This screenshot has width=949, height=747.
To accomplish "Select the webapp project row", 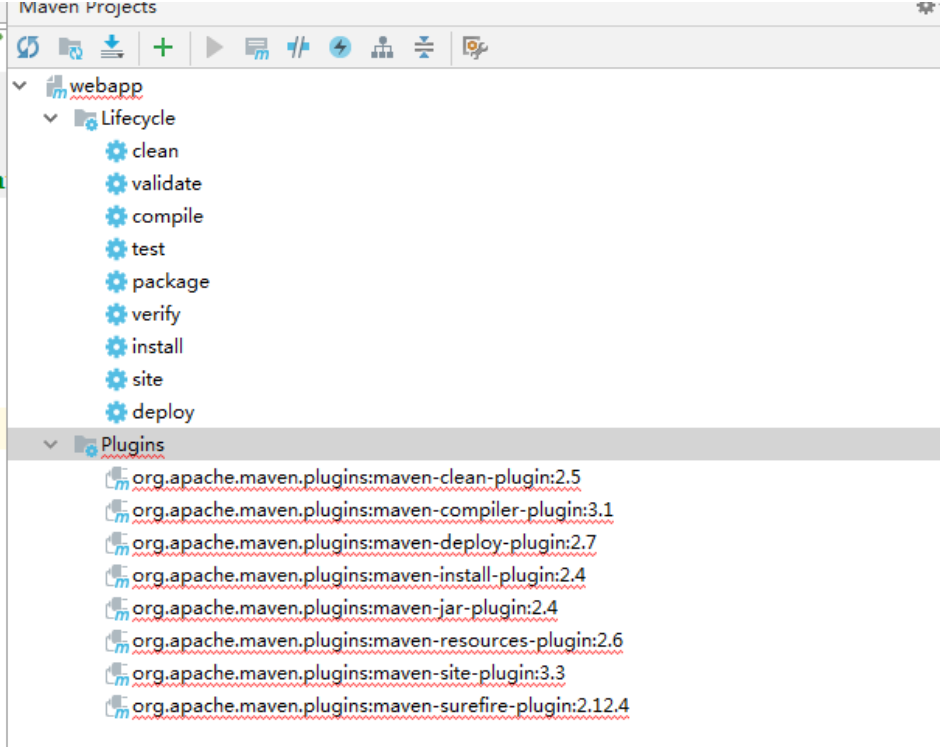I will point(106,87).
